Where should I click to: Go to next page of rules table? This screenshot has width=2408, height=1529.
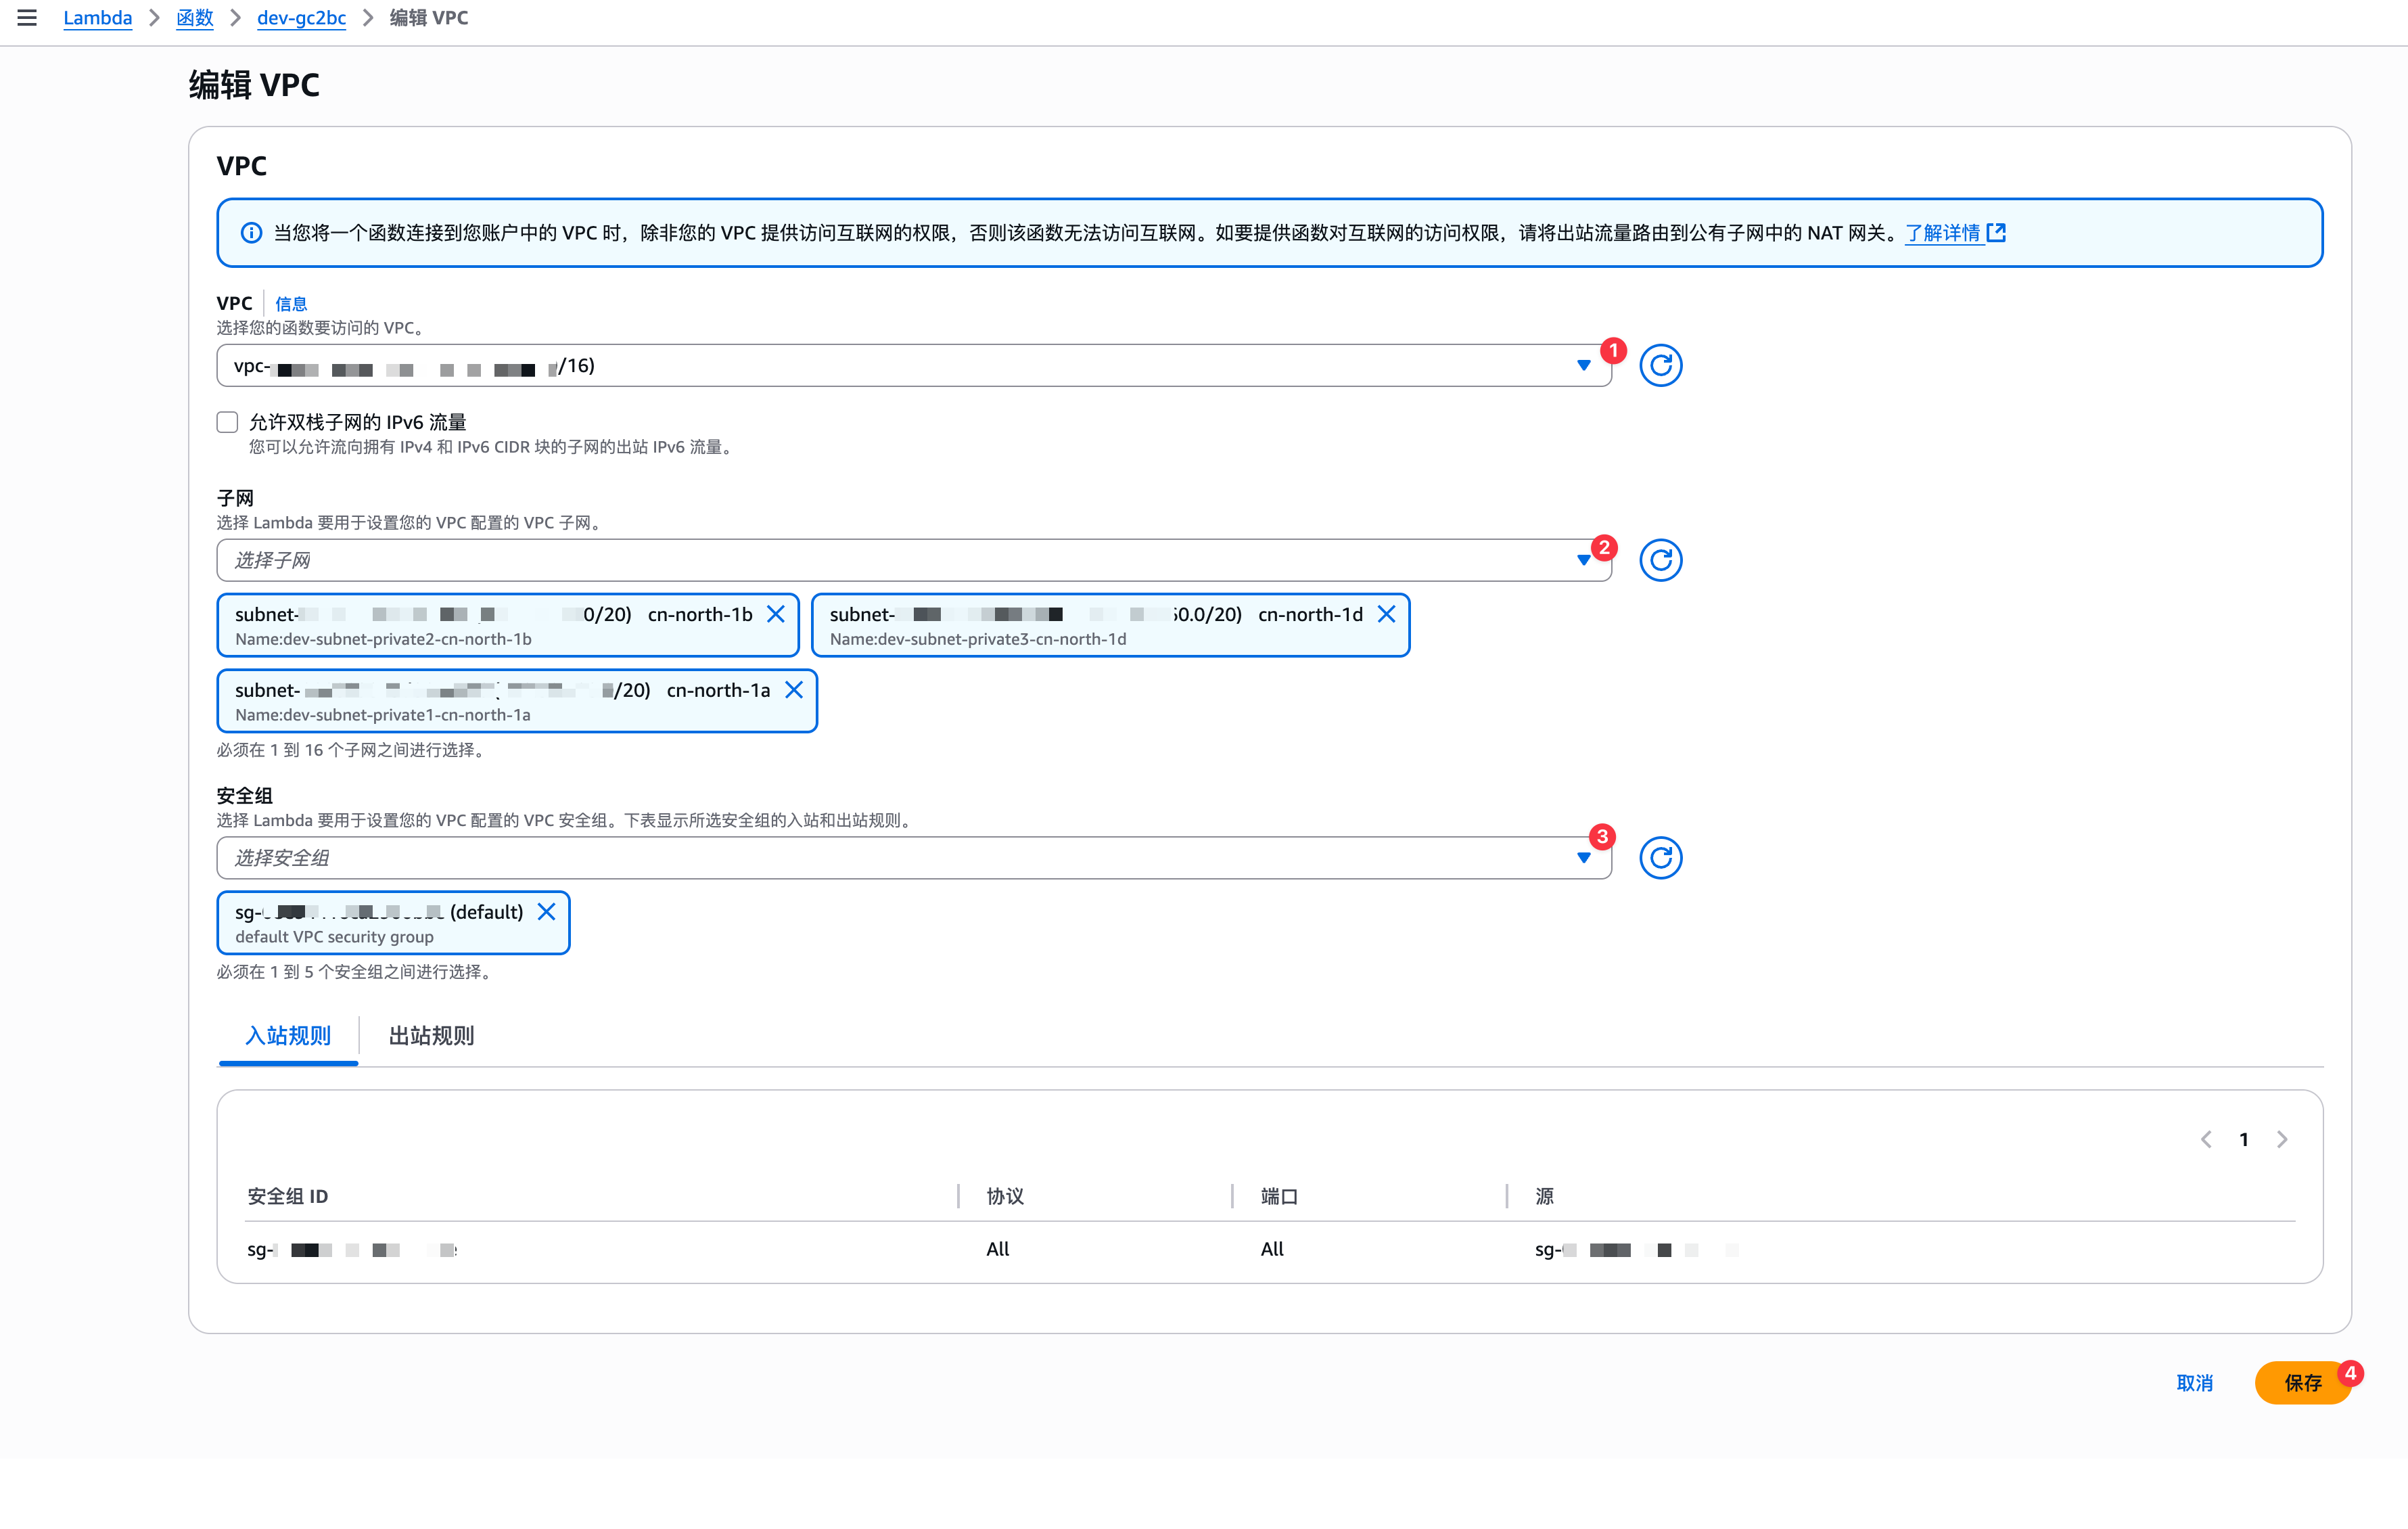2282,1140
